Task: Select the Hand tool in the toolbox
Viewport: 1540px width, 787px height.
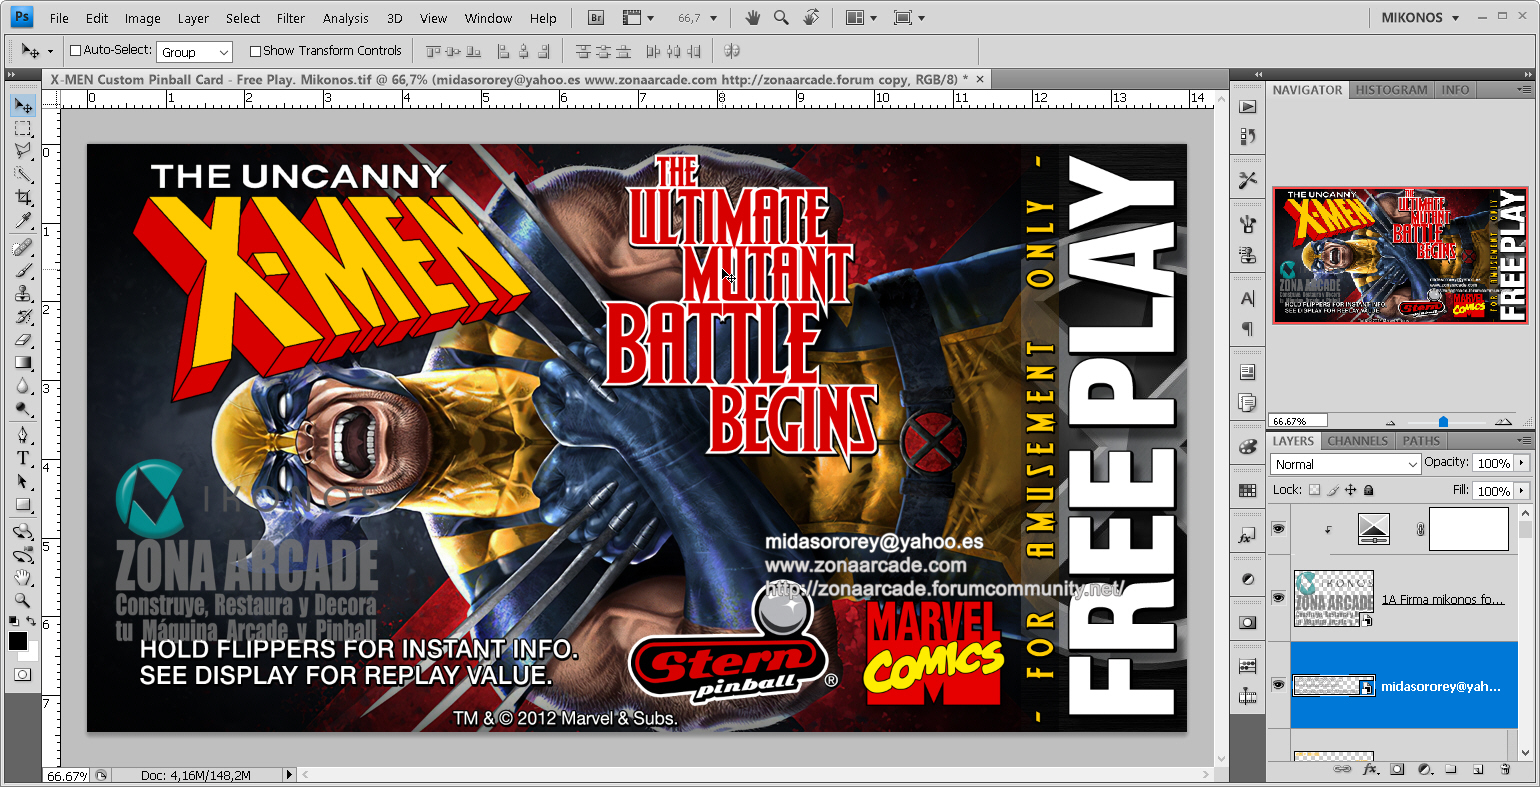Action: [23, 577]
